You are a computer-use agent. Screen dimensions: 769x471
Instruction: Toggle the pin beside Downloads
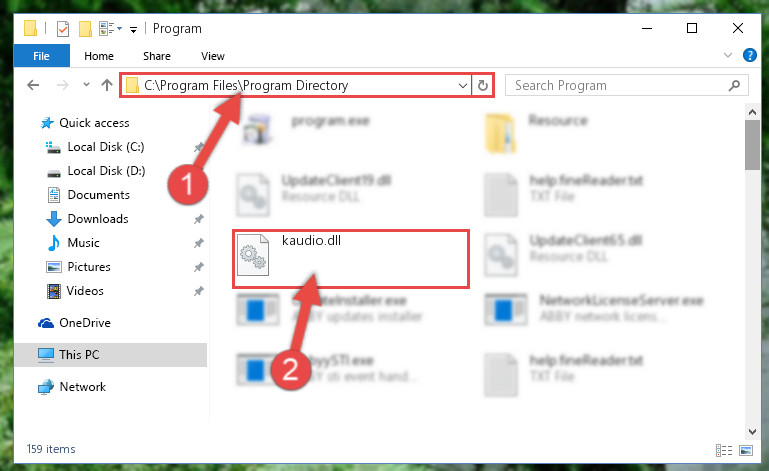point(199,219)
